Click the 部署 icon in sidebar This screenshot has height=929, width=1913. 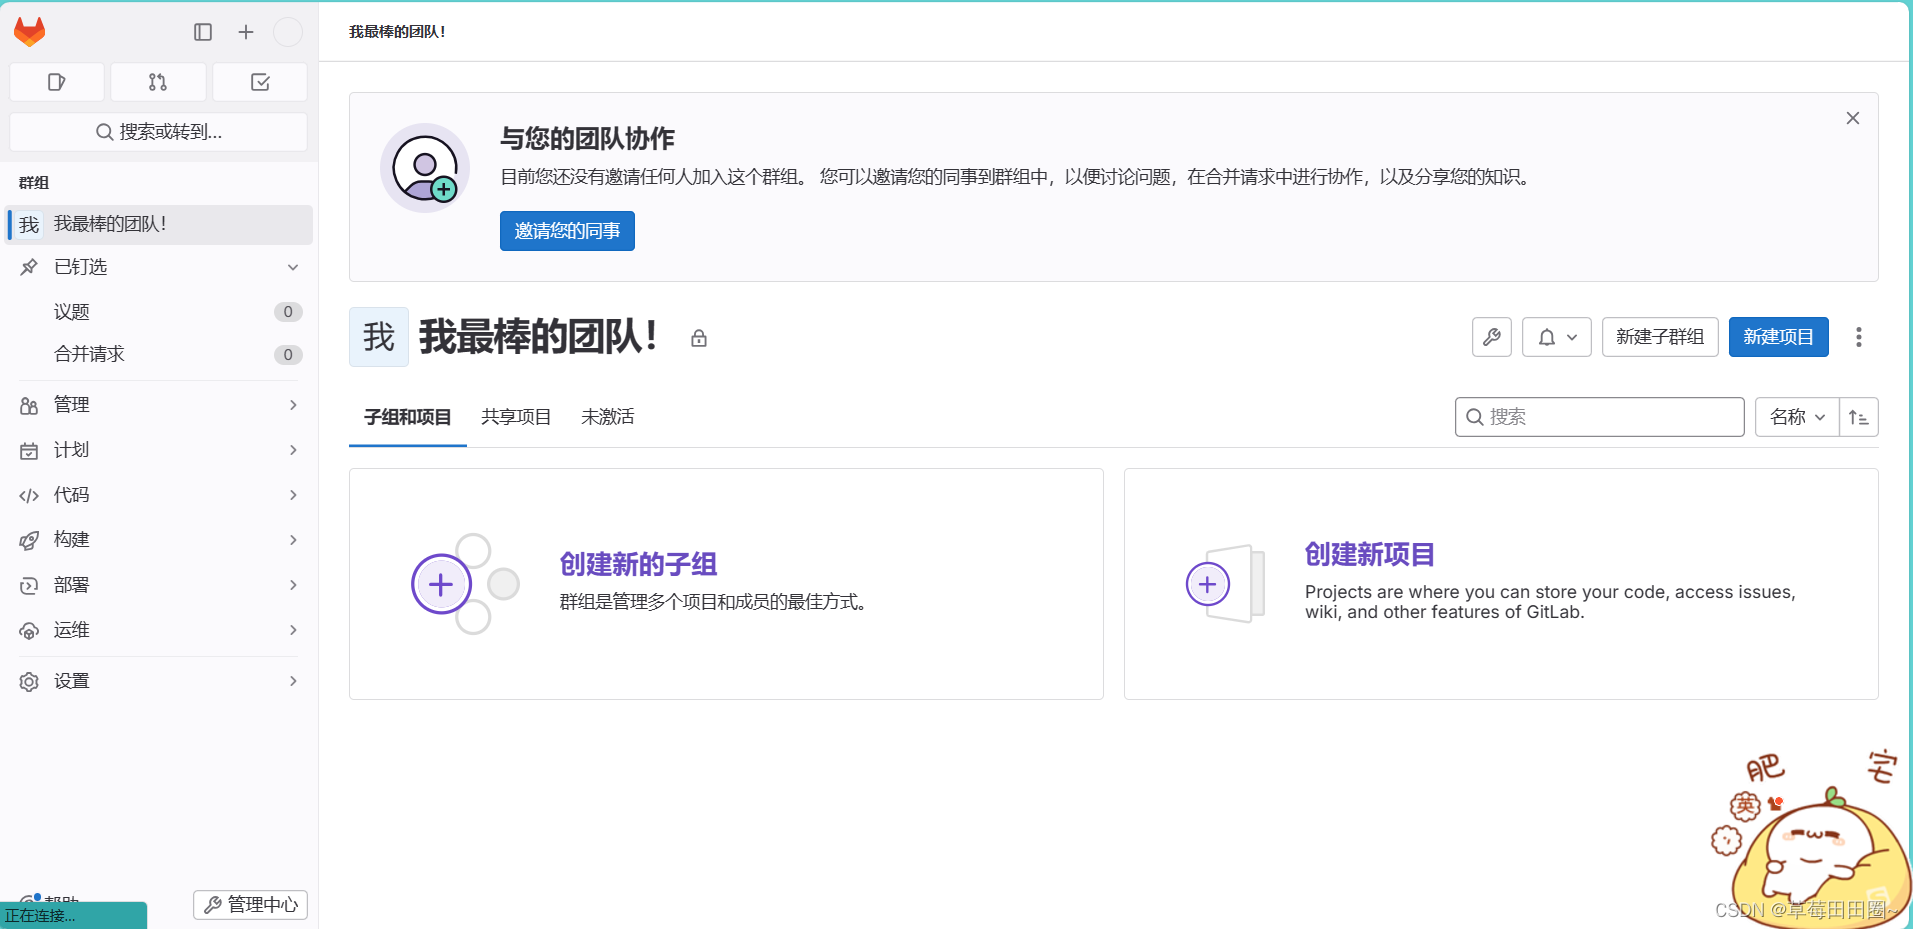[29, 585]
